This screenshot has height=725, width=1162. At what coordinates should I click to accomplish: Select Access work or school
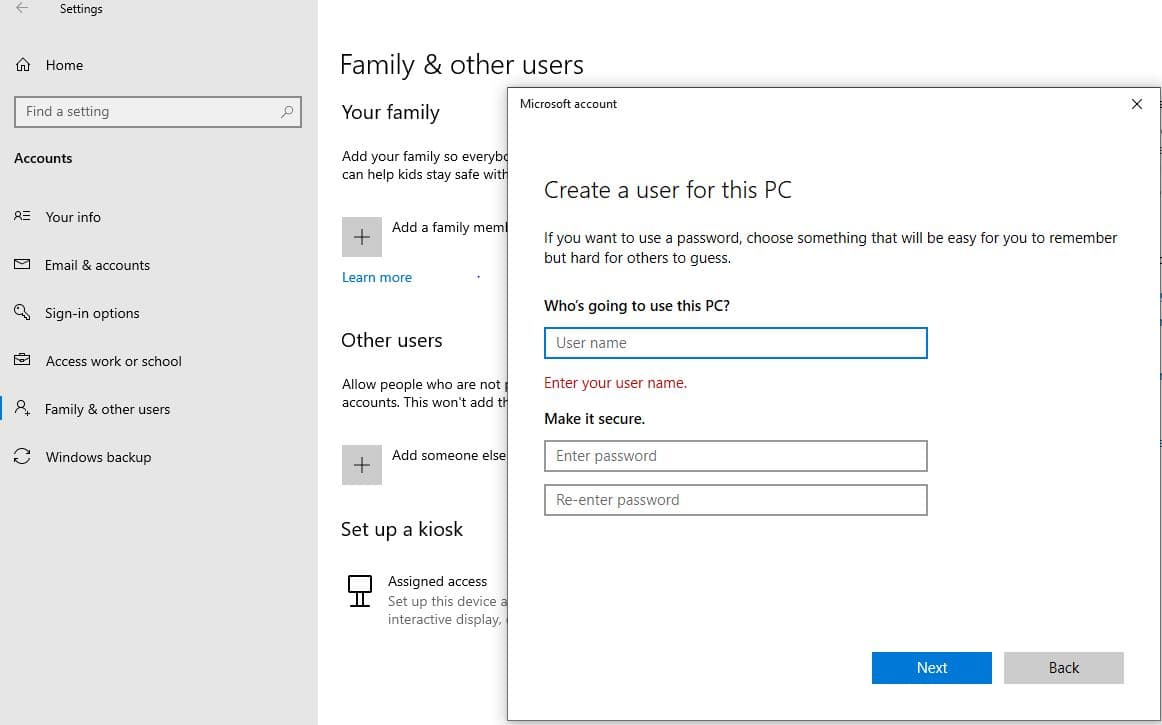pyautogui.click(x=113, y=361)
